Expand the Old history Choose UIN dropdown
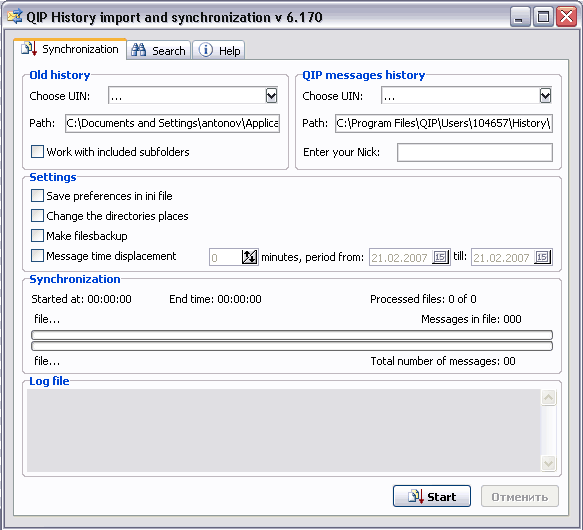This screenshot has height=530, width=583. tap(271, 96)
